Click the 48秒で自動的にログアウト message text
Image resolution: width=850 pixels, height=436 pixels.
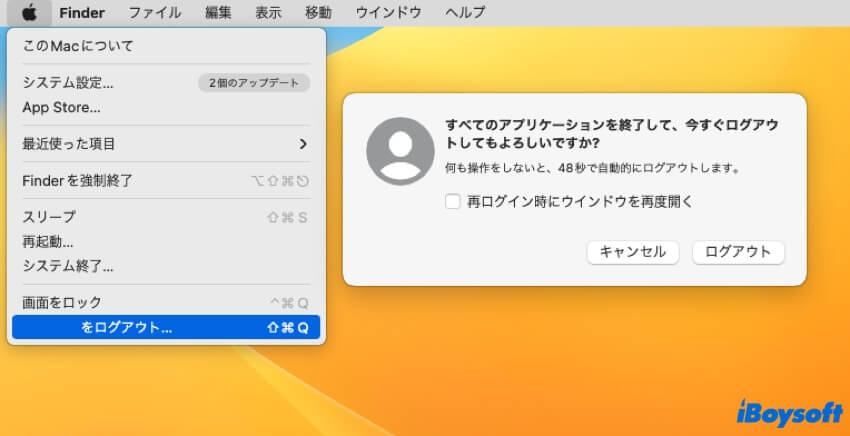click(593, 168)
